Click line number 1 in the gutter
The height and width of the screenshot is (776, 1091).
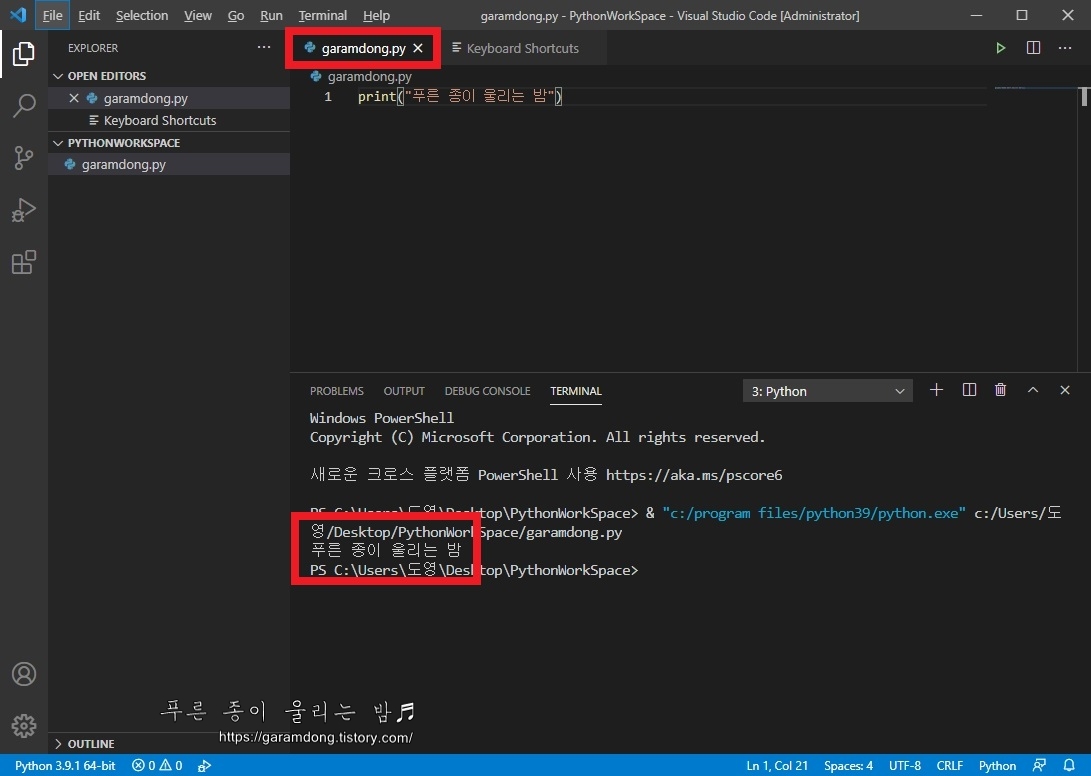pos(328,97)
